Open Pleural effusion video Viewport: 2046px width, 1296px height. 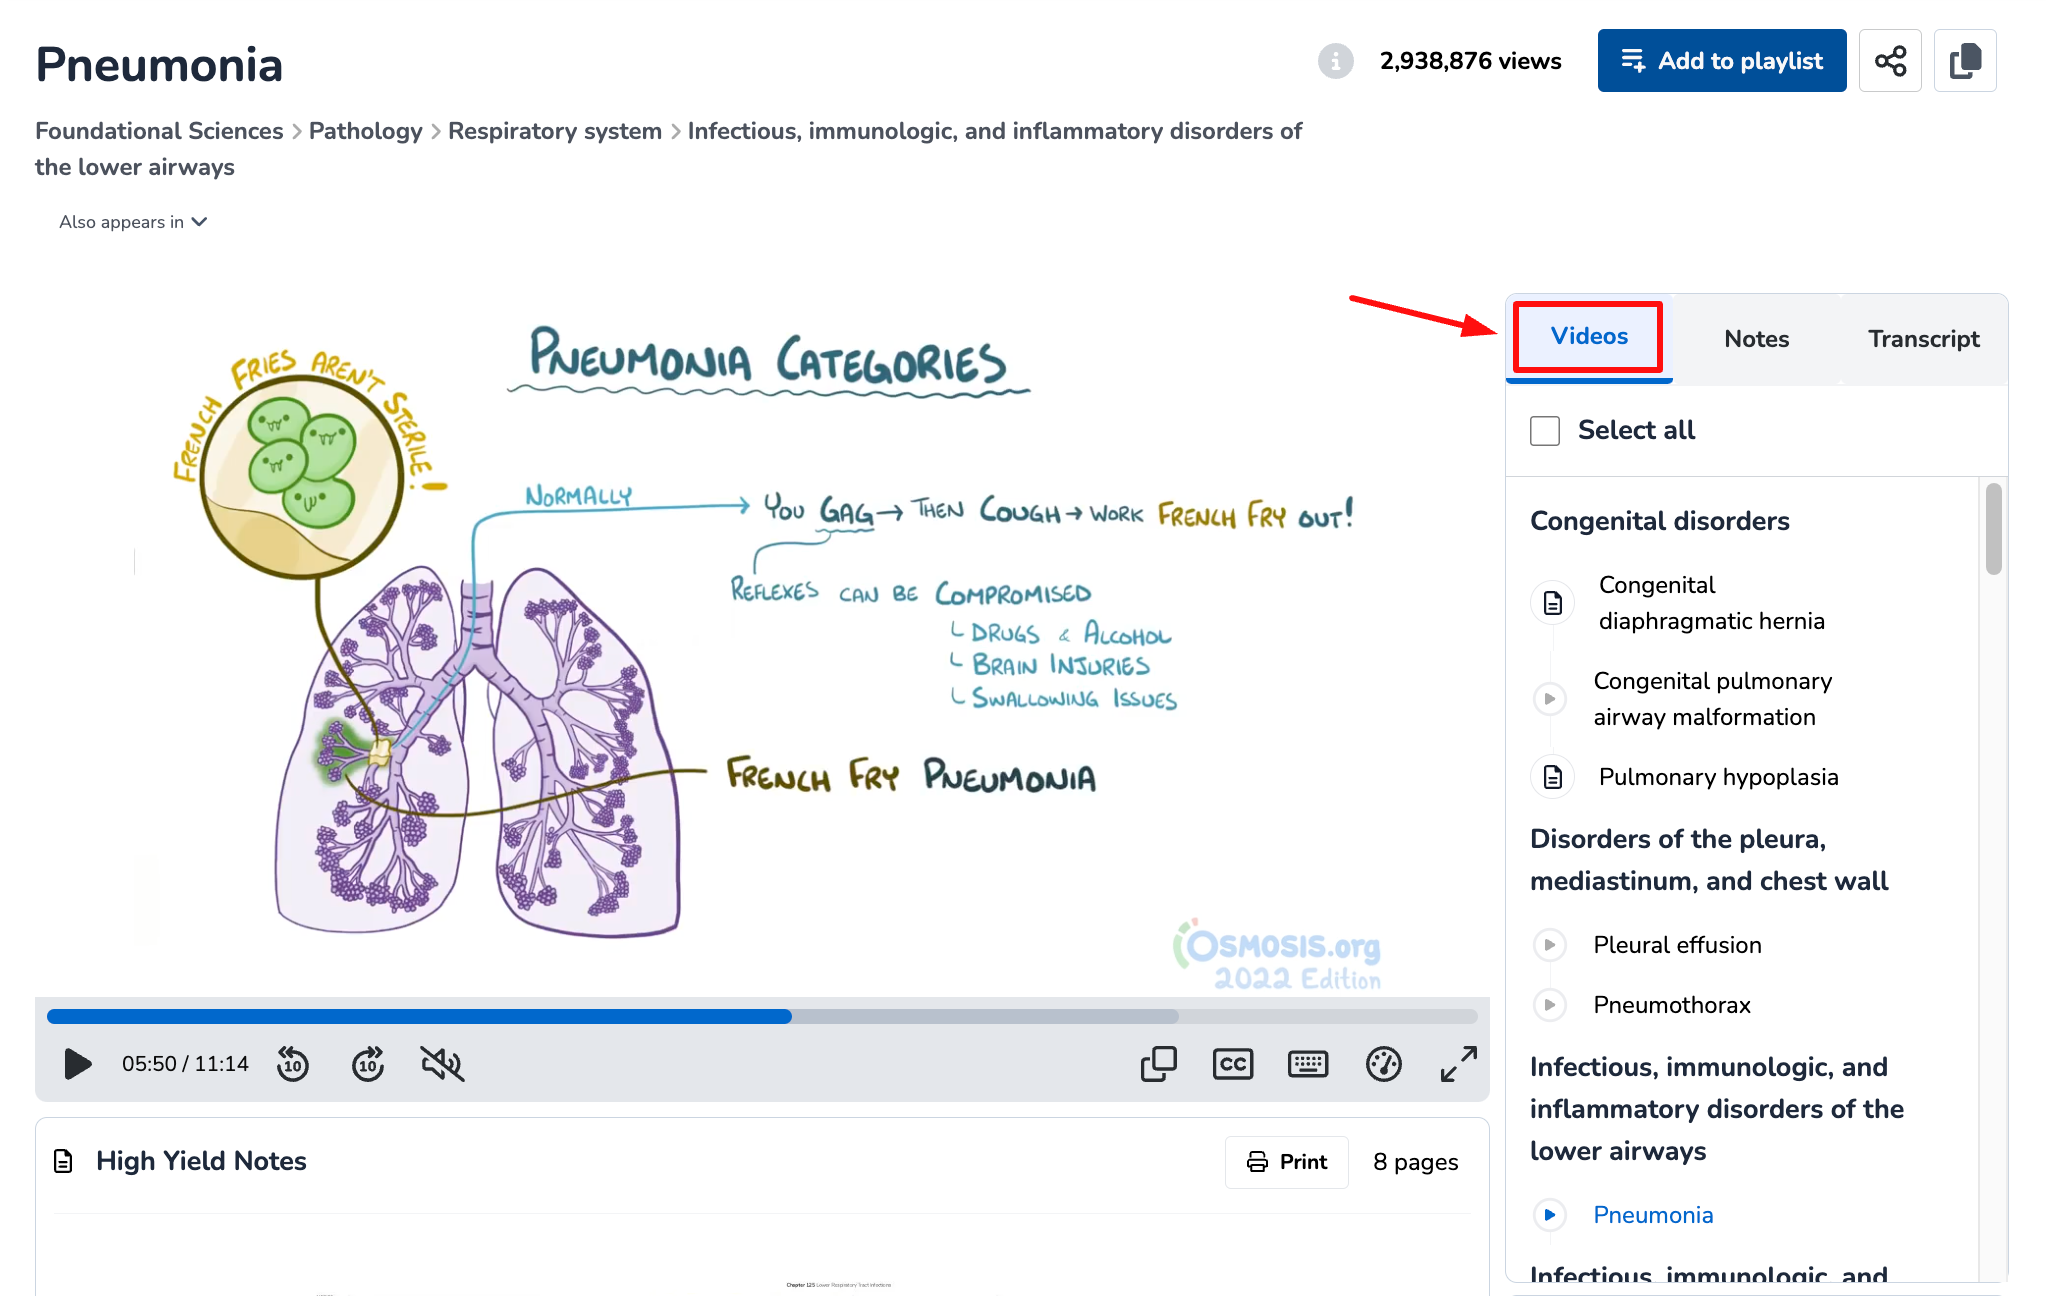click(1677, 945)
